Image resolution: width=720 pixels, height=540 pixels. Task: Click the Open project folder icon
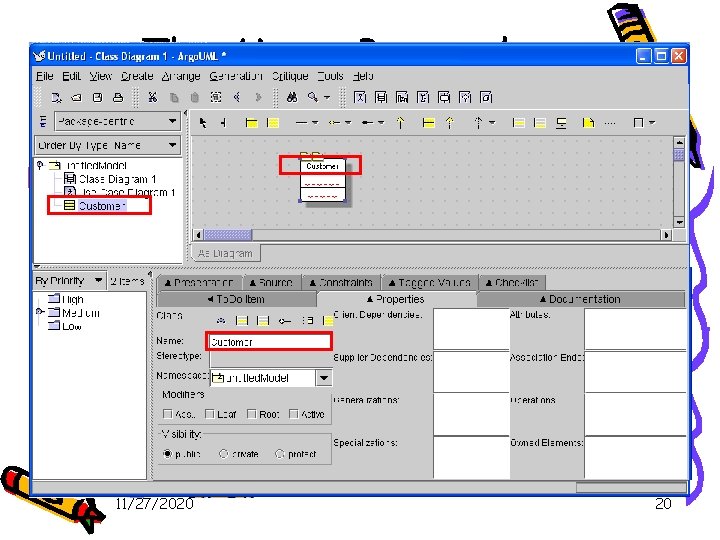pos(77,97)
